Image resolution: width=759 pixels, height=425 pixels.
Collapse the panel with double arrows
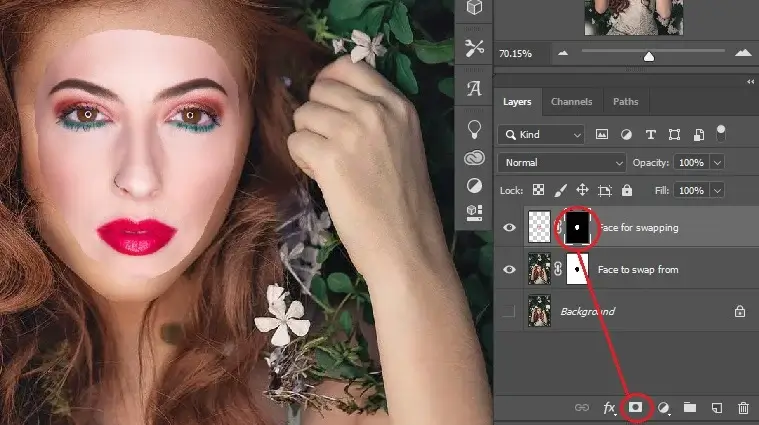750,81
